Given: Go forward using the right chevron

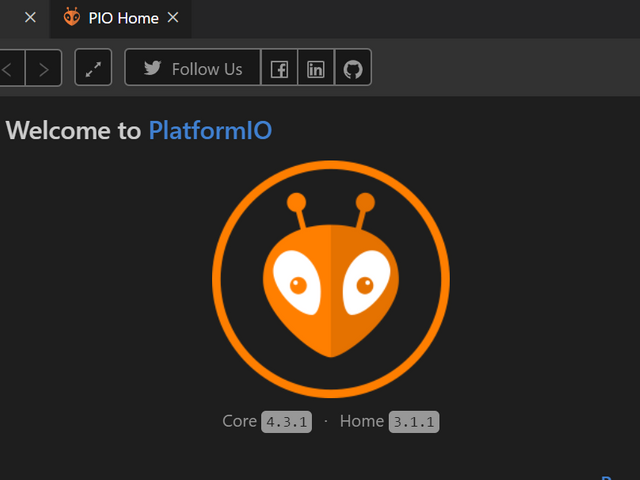Looking at the screenshot, I should click(43, 69).
